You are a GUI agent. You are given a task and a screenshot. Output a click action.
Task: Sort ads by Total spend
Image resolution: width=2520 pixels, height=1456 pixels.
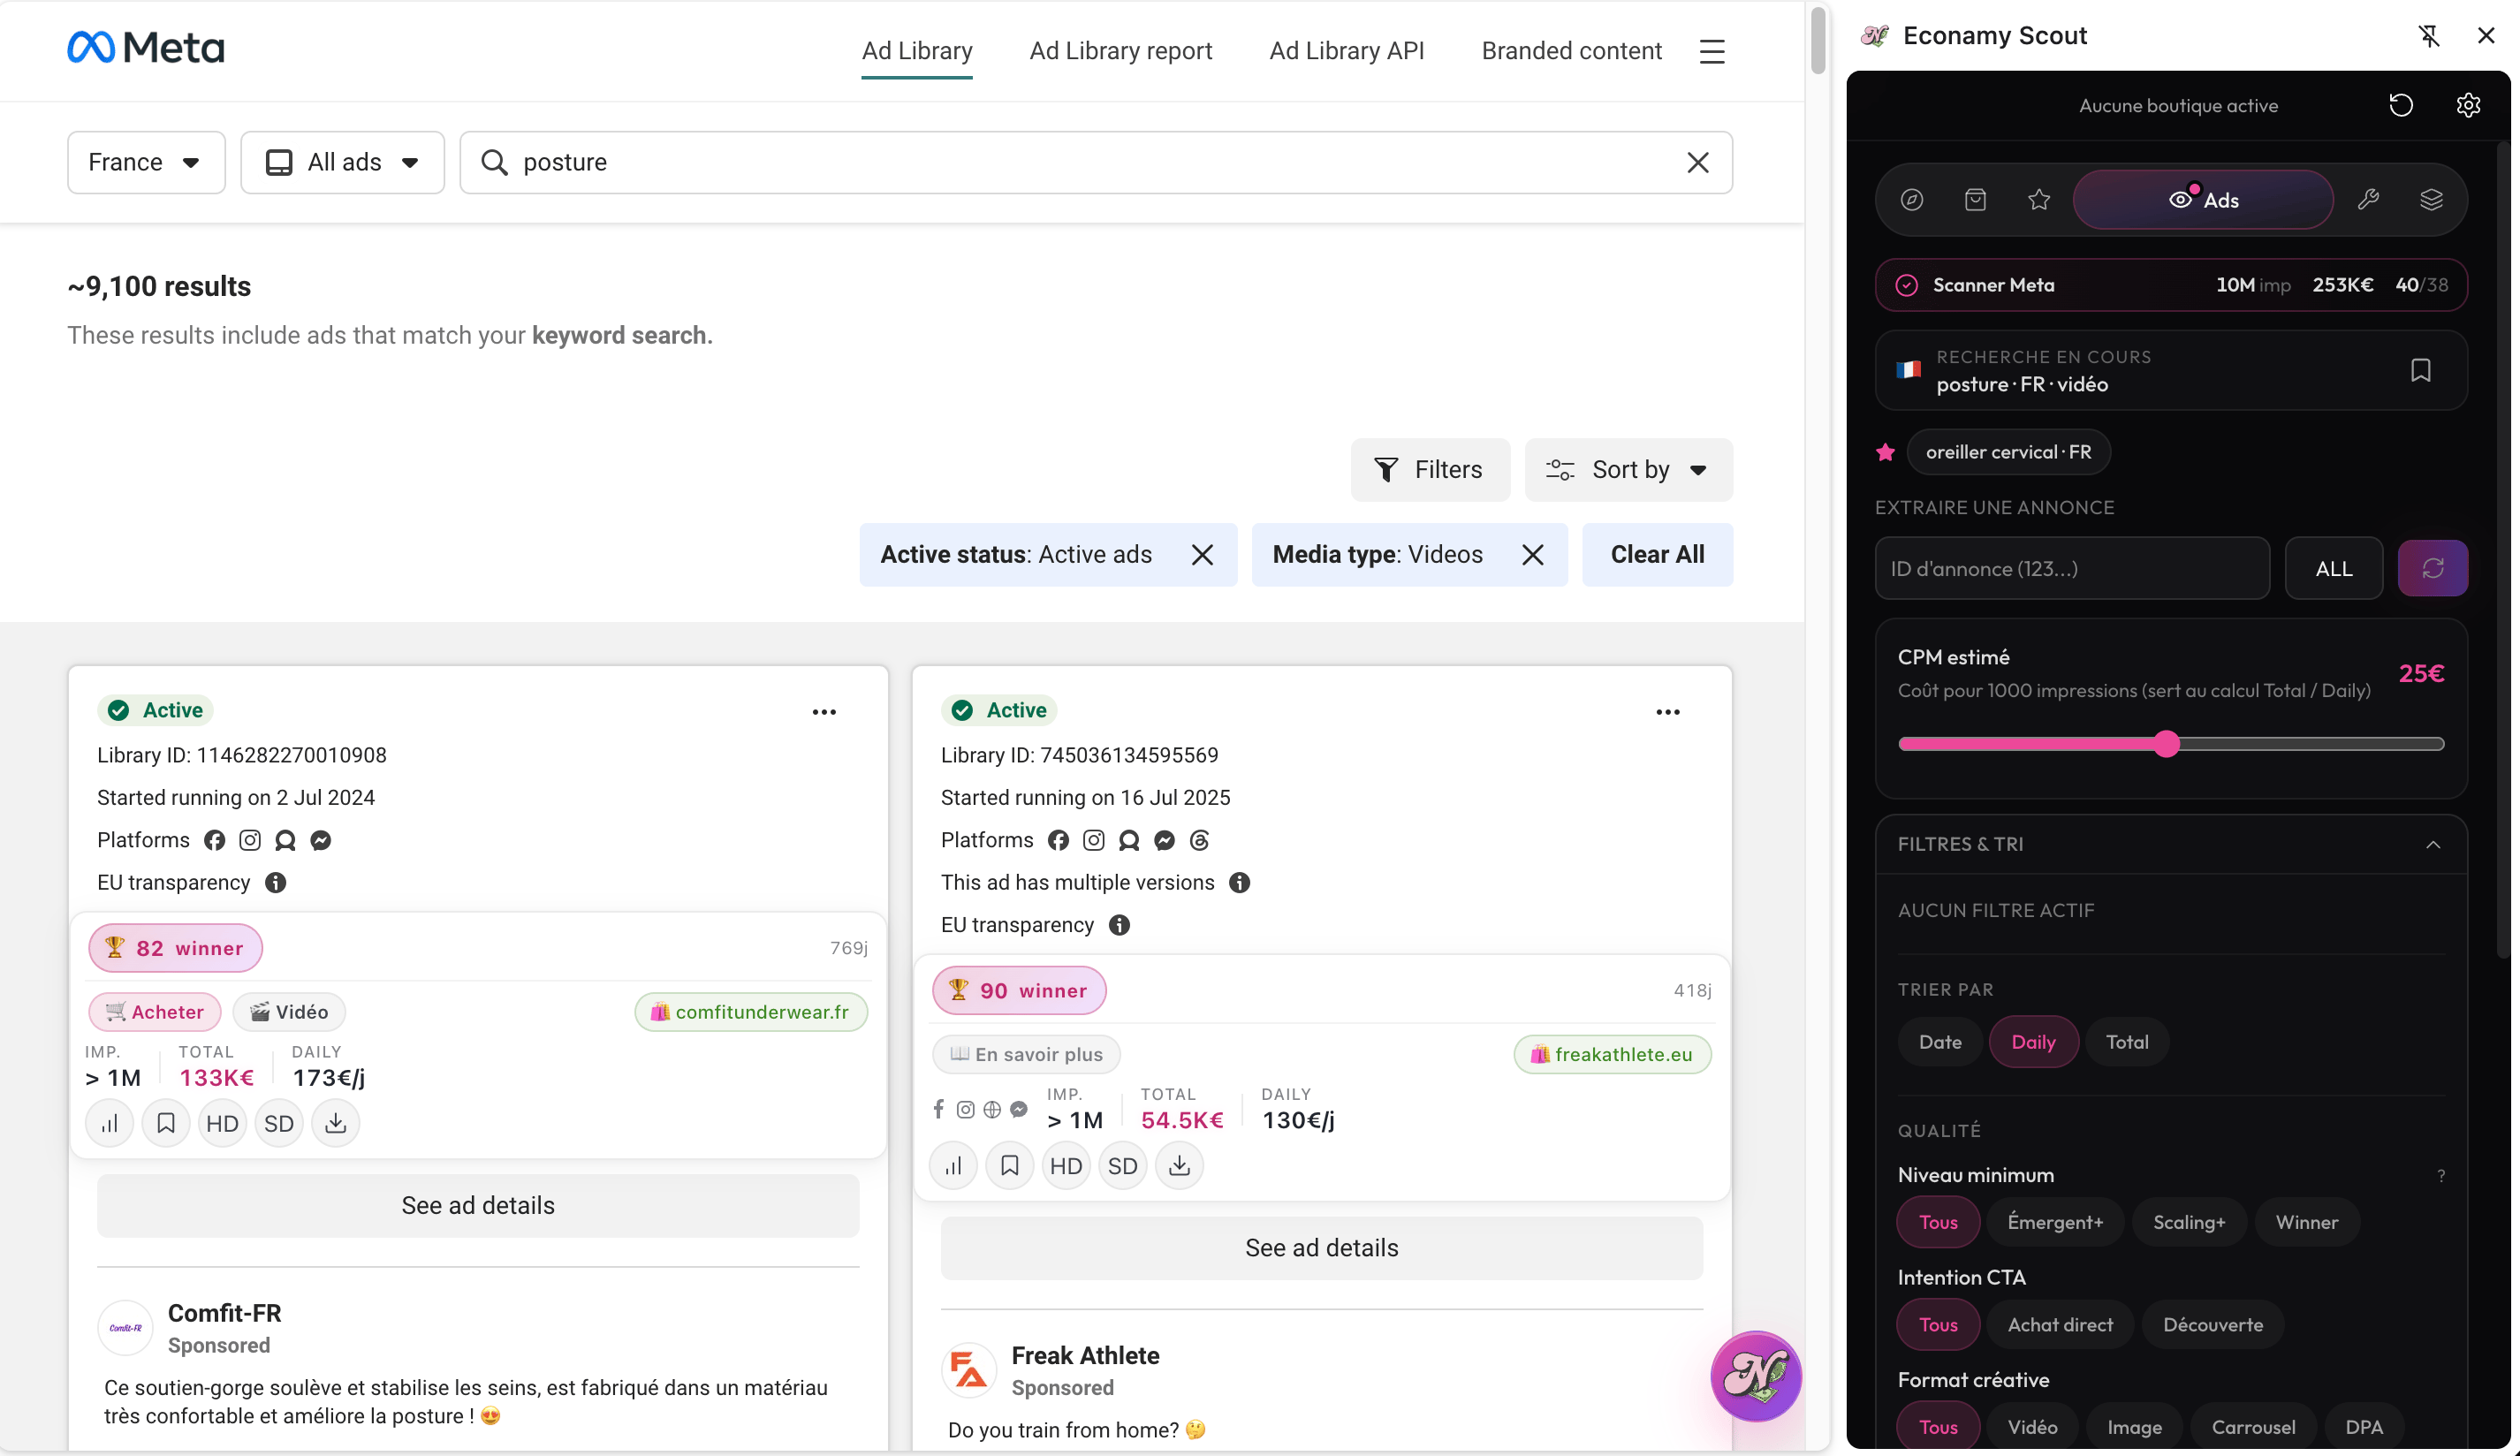point(2127,1043)
